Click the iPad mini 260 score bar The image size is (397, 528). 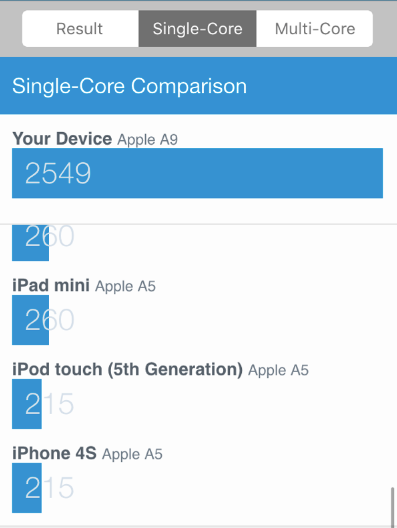coord(30,320)
